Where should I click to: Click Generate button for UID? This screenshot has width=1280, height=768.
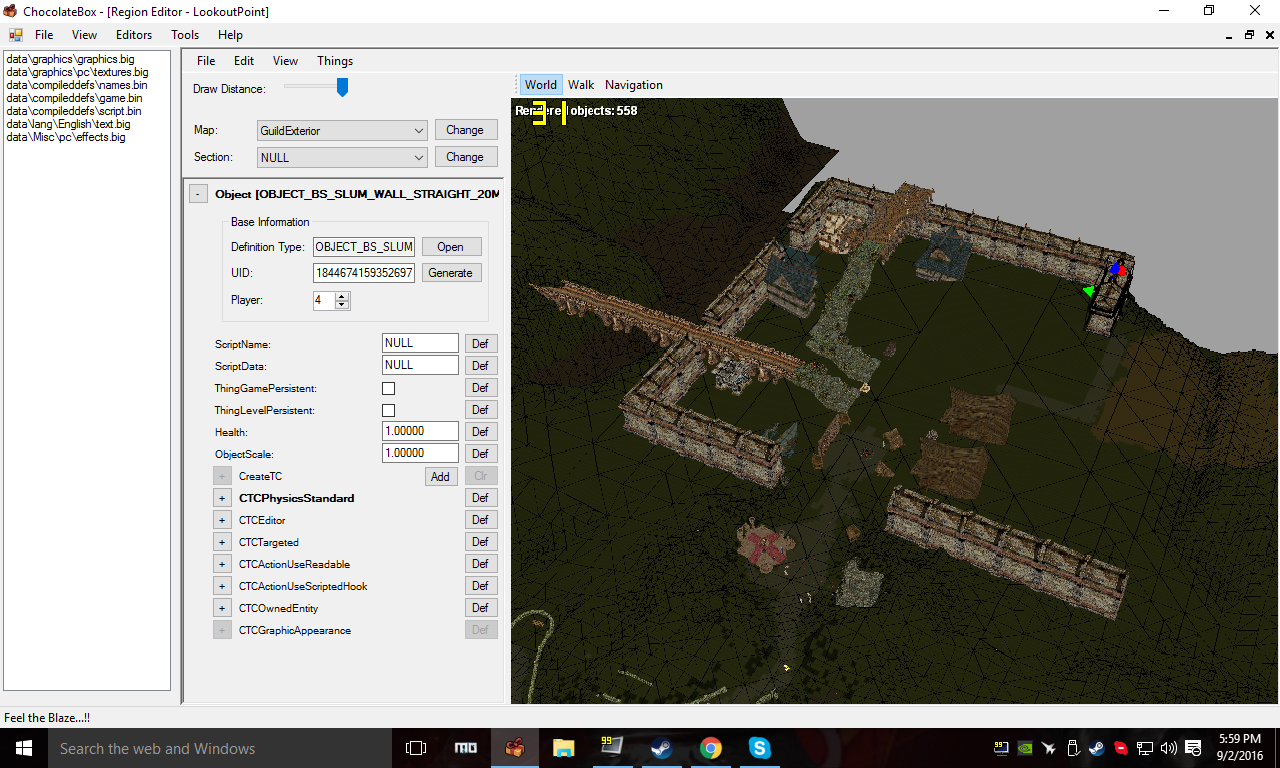point(450,273)
